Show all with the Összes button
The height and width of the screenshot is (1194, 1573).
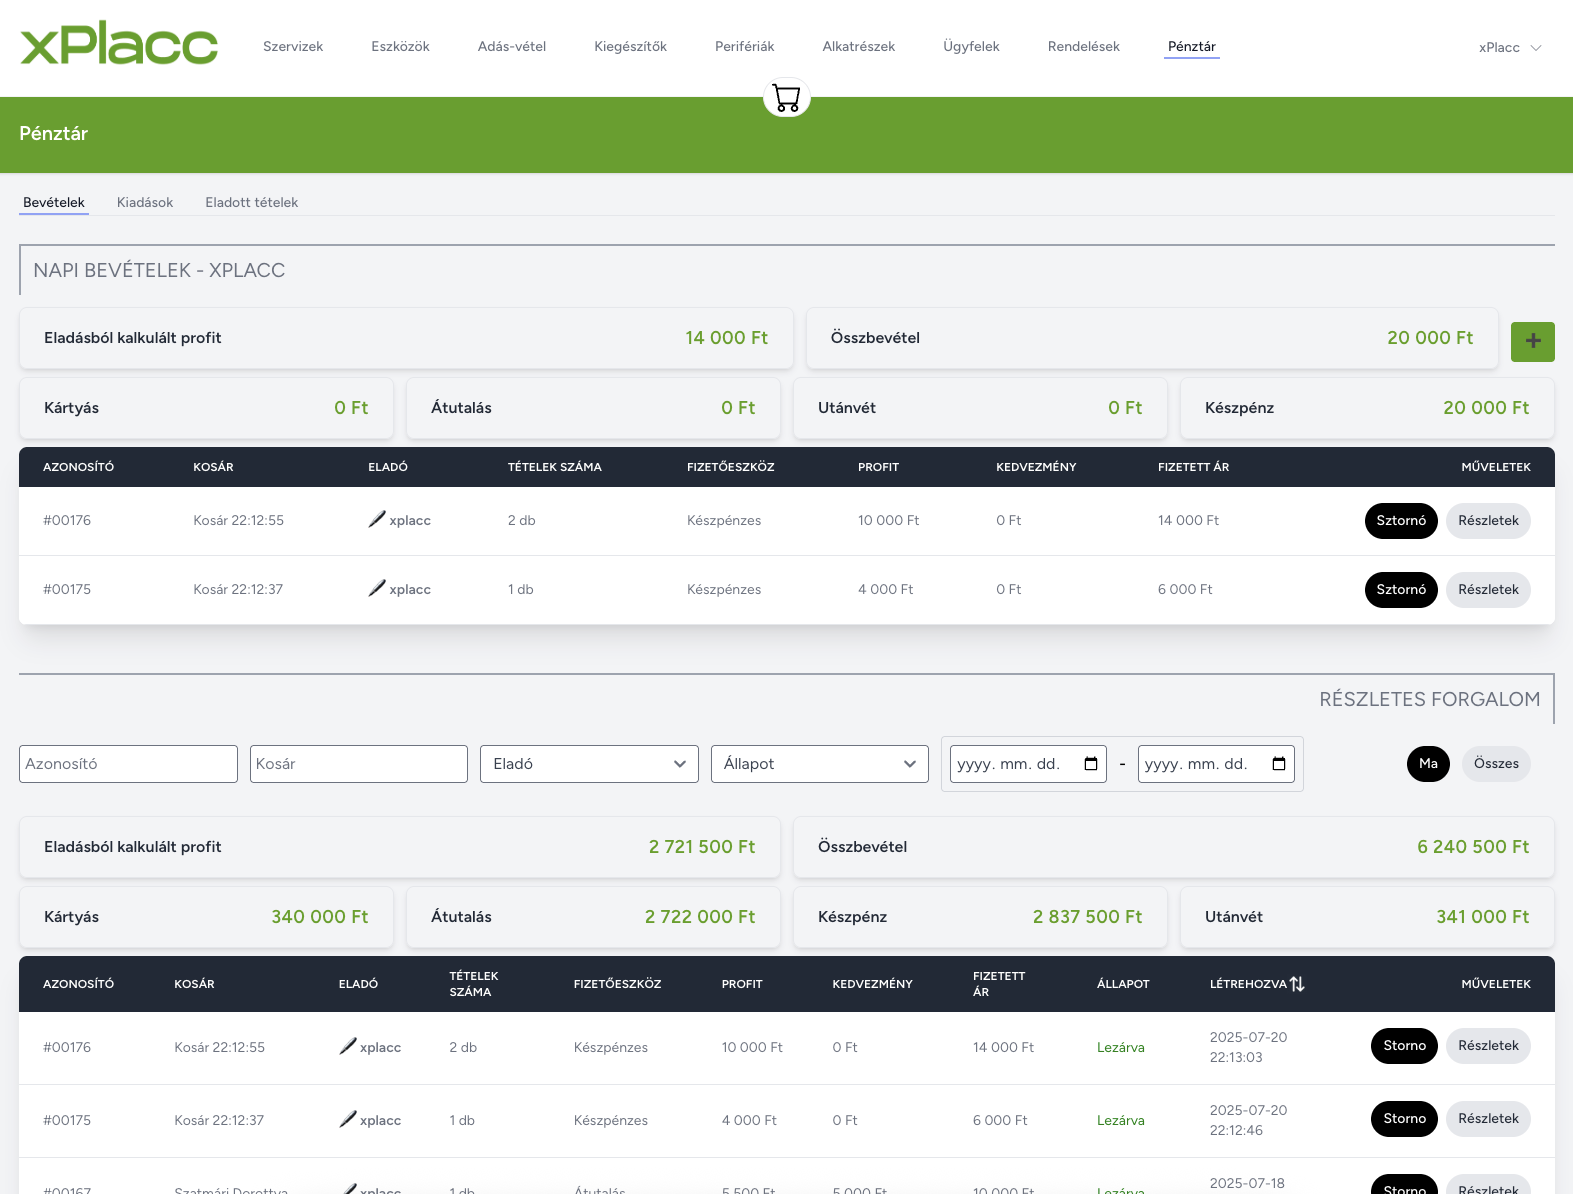point(1496,764)
